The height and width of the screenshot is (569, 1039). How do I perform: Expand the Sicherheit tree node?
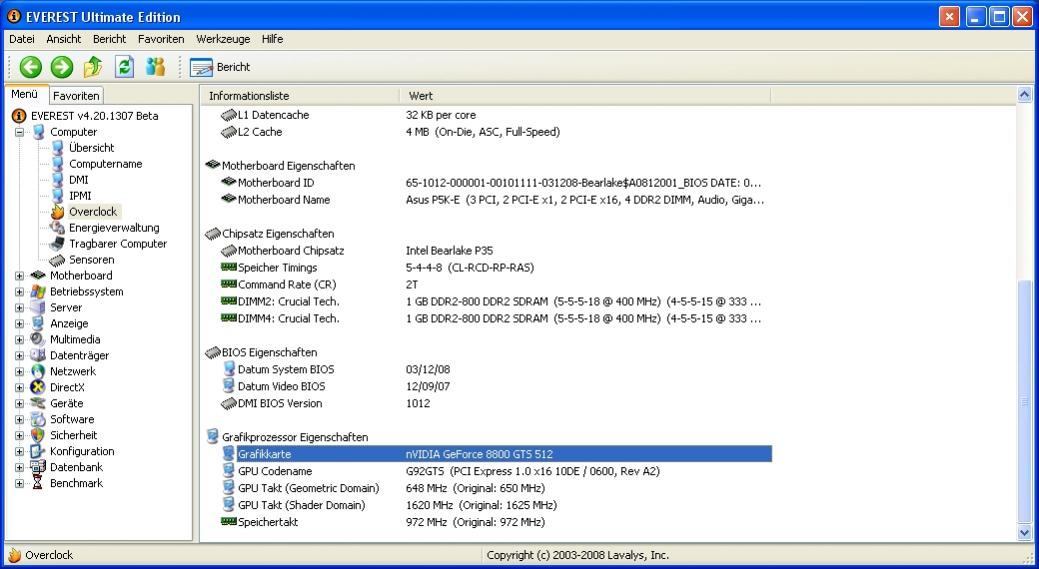pyautogui.click(x=19, y=435)
